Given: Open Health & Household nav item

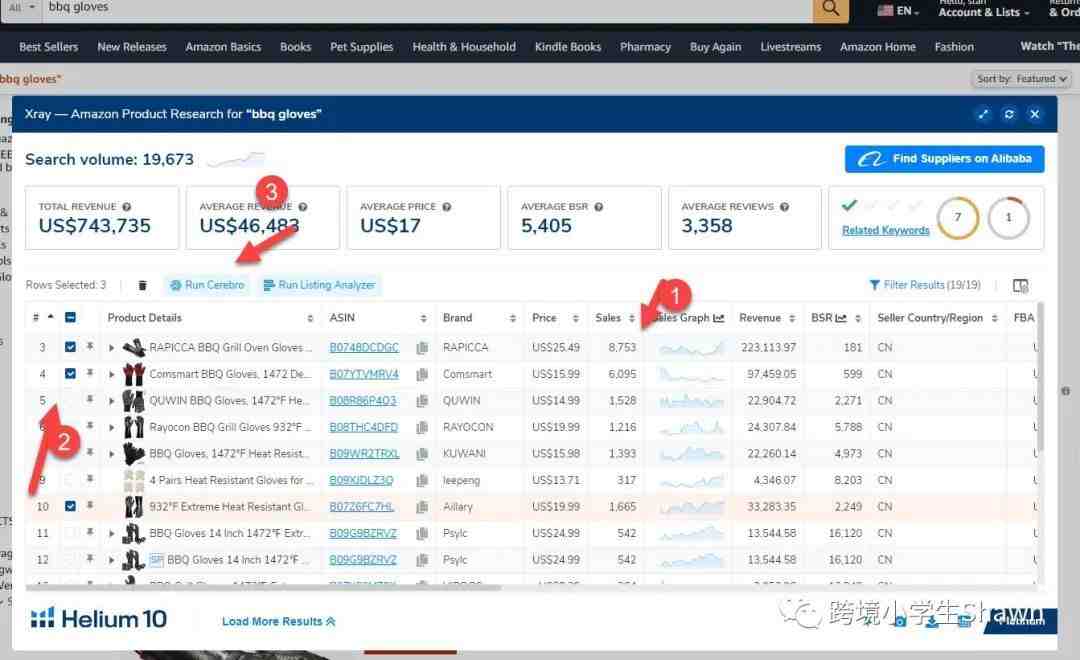Looking at the screenshot, I should point(464,47).
